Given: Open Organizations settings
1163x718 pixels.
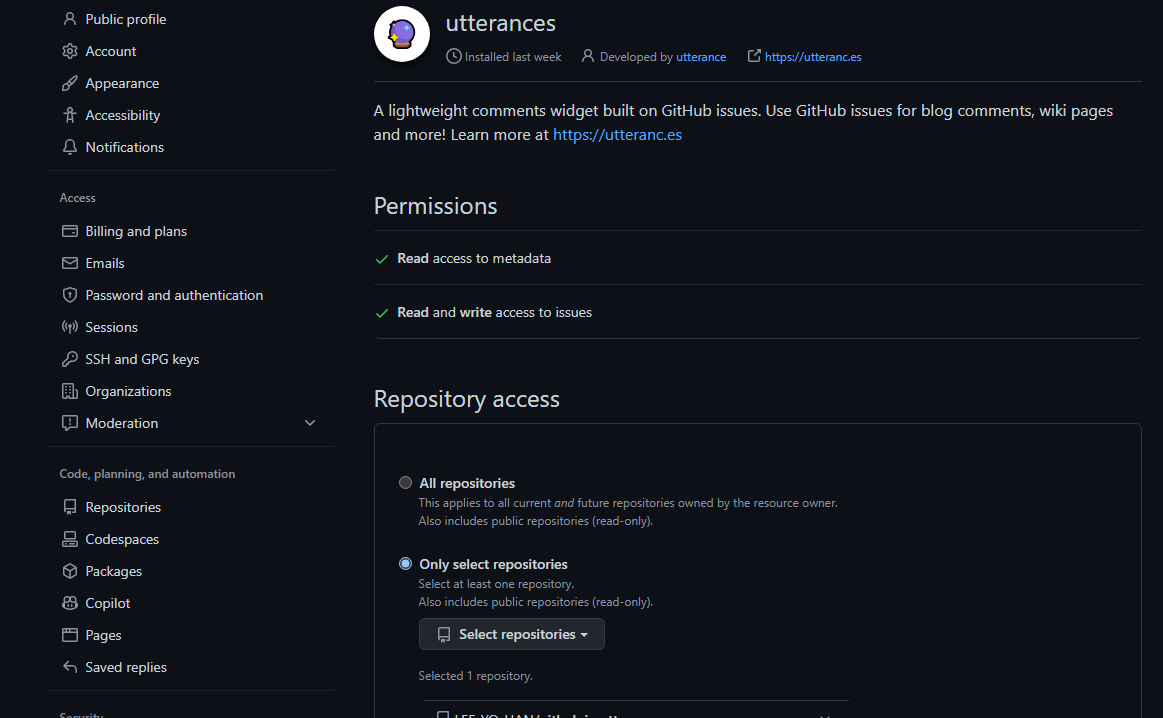Looking at the screenshot, I should (128, 391).
